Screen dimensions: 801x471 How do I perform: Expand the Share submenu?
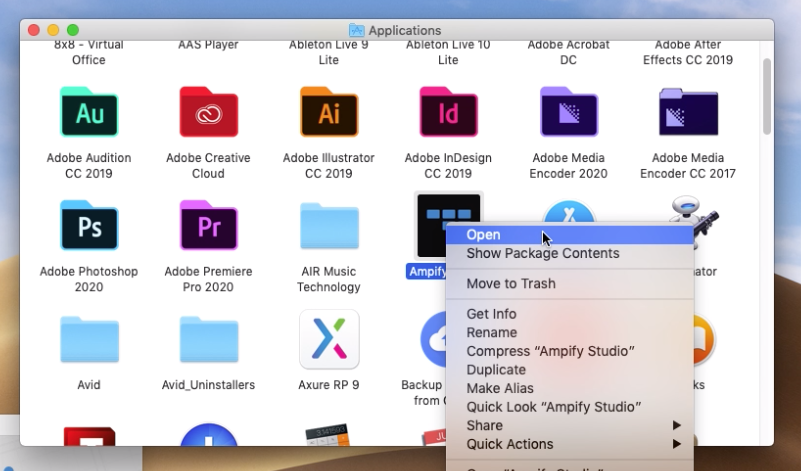tap(570, 426)
